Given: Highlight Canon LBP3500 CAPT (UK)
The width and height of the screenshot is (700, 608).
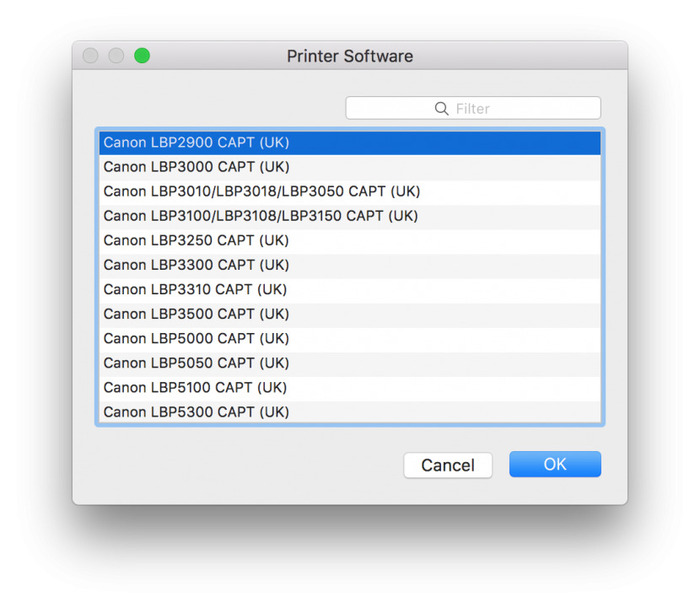Looking at the screenshot, I should point(350,315).
